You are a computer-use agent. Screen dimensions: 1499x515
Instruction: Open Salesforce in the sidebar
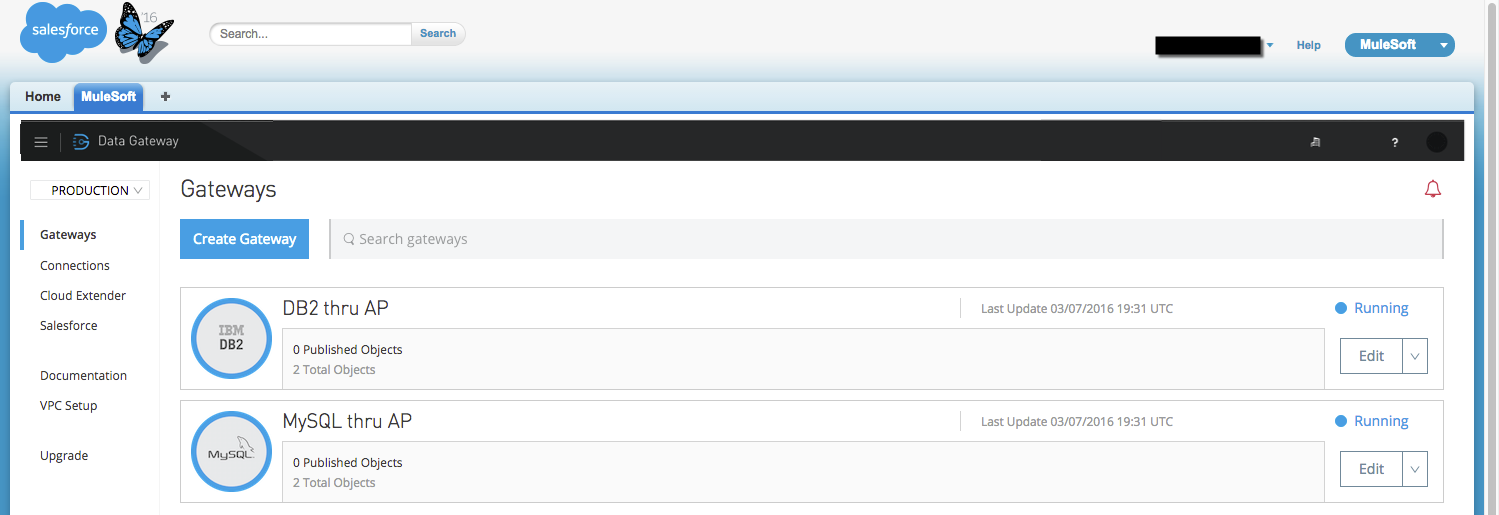[69, 325]
